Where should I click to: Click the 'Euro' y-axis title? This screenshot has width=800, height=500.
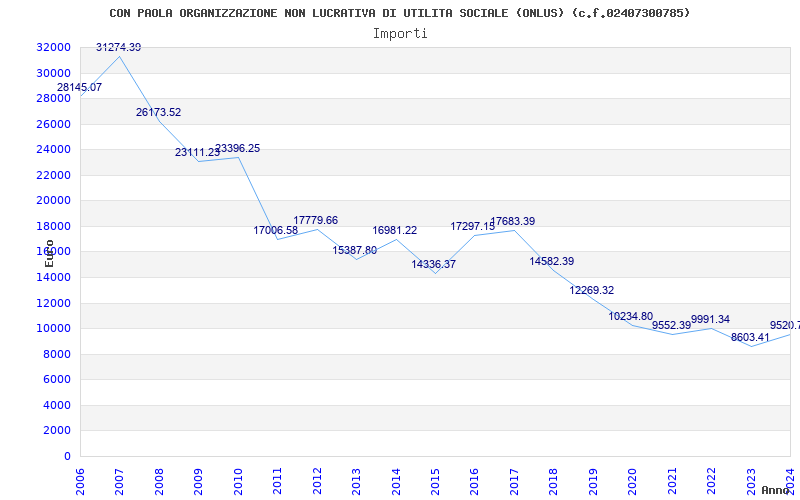(x=49, y=253)
